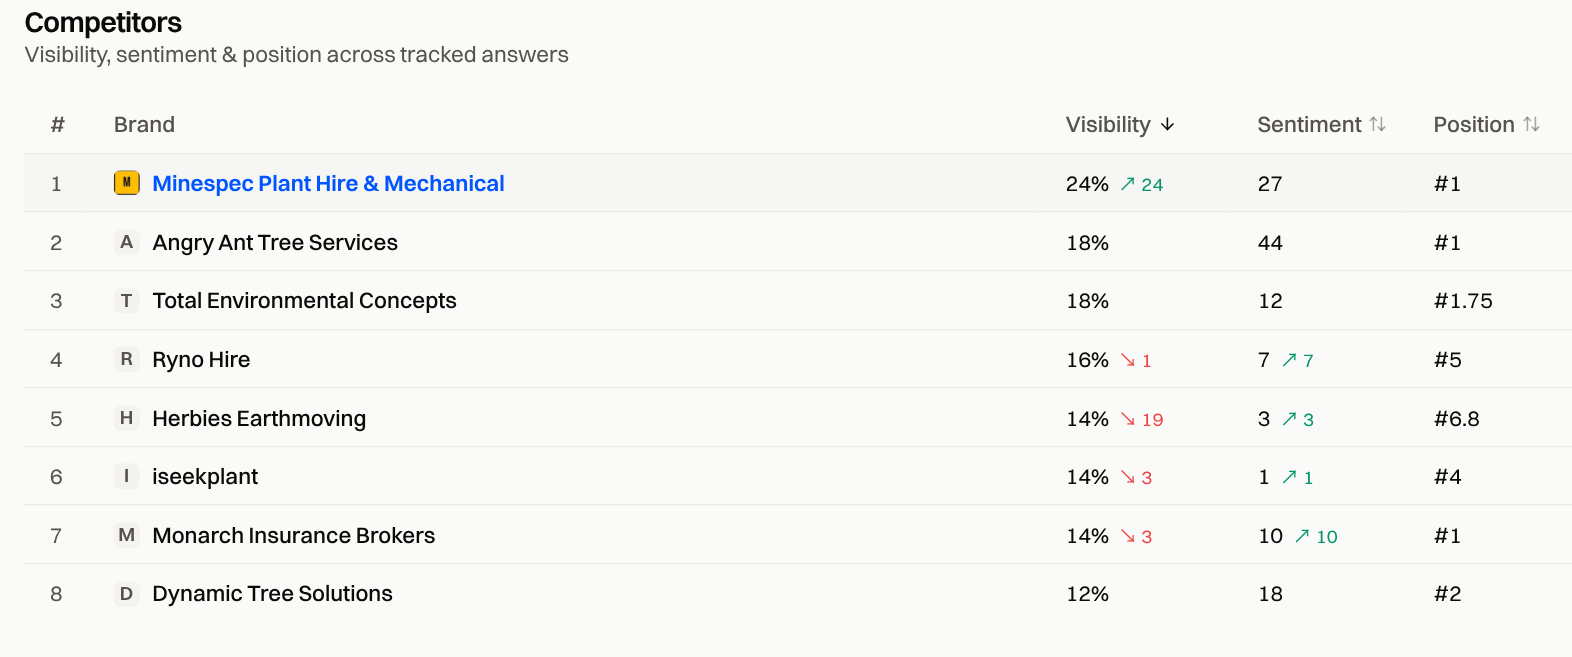Image resolution: width=1572 pixels, height=657 pixels.
Task: Click the Brand column header
Action: coord(144,125)
